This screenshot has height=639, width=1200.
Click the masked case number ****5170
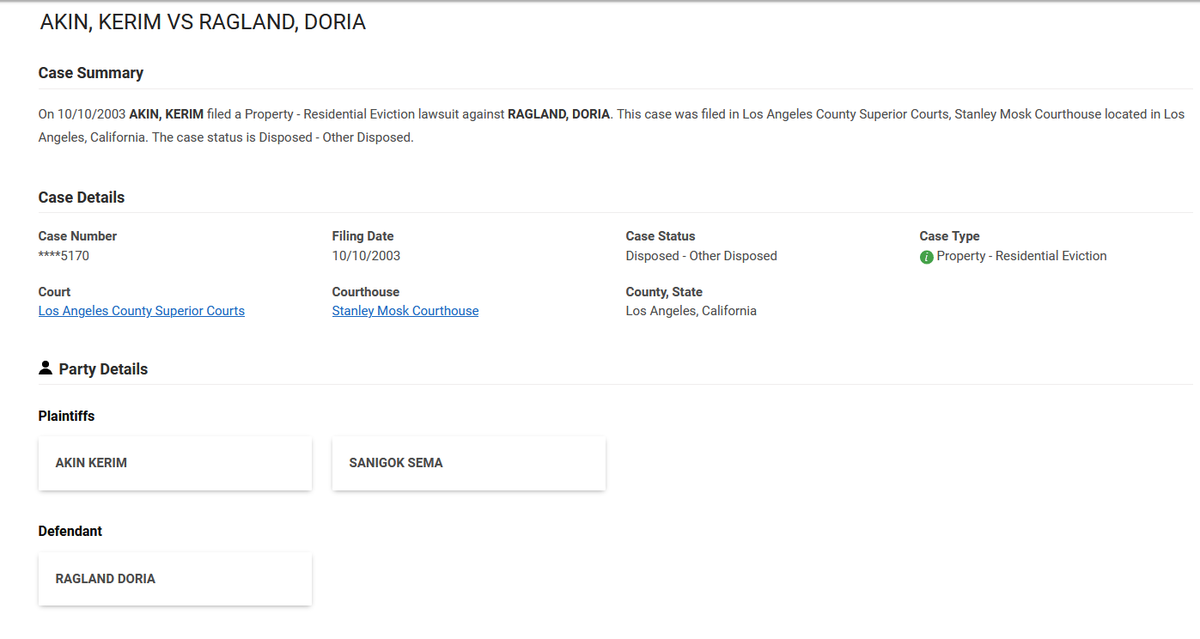click(x=64, y=256)
